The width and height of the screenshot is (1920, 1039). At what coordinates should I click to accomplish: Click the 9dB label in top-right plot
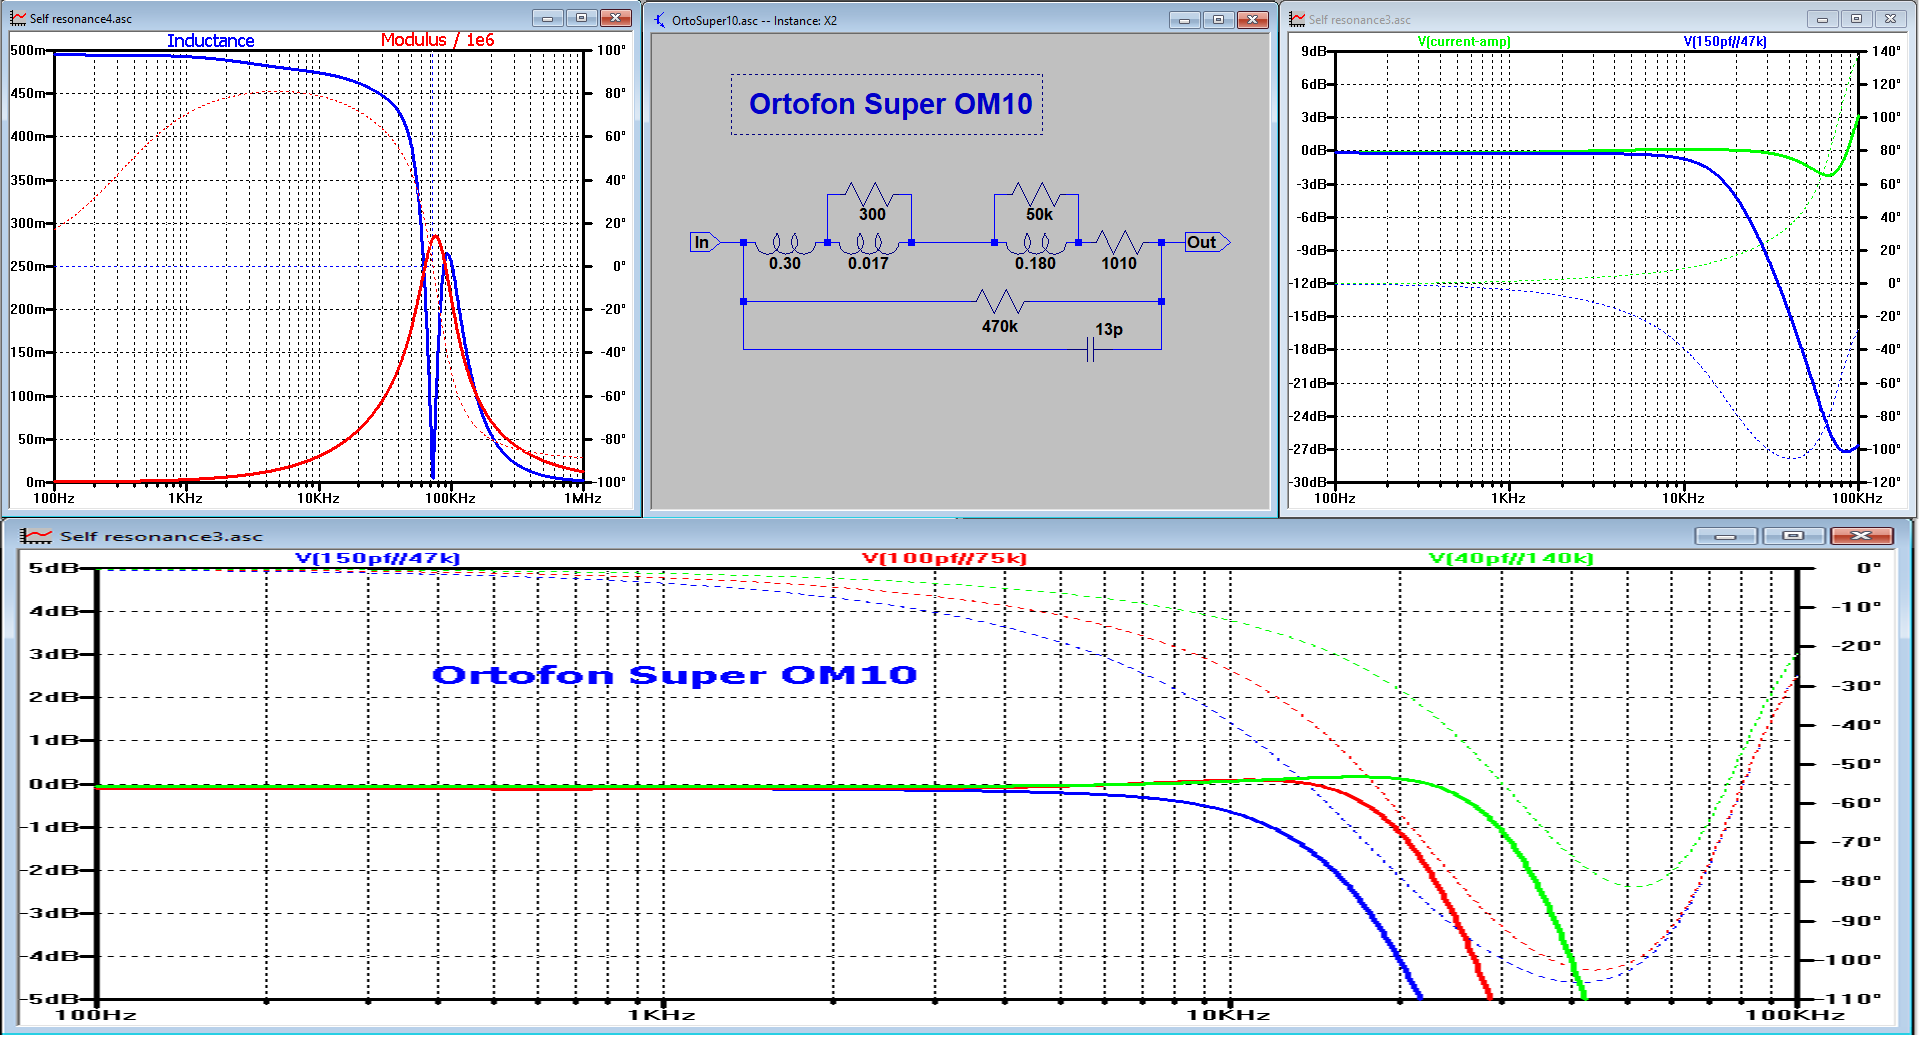coord(1314,51)
